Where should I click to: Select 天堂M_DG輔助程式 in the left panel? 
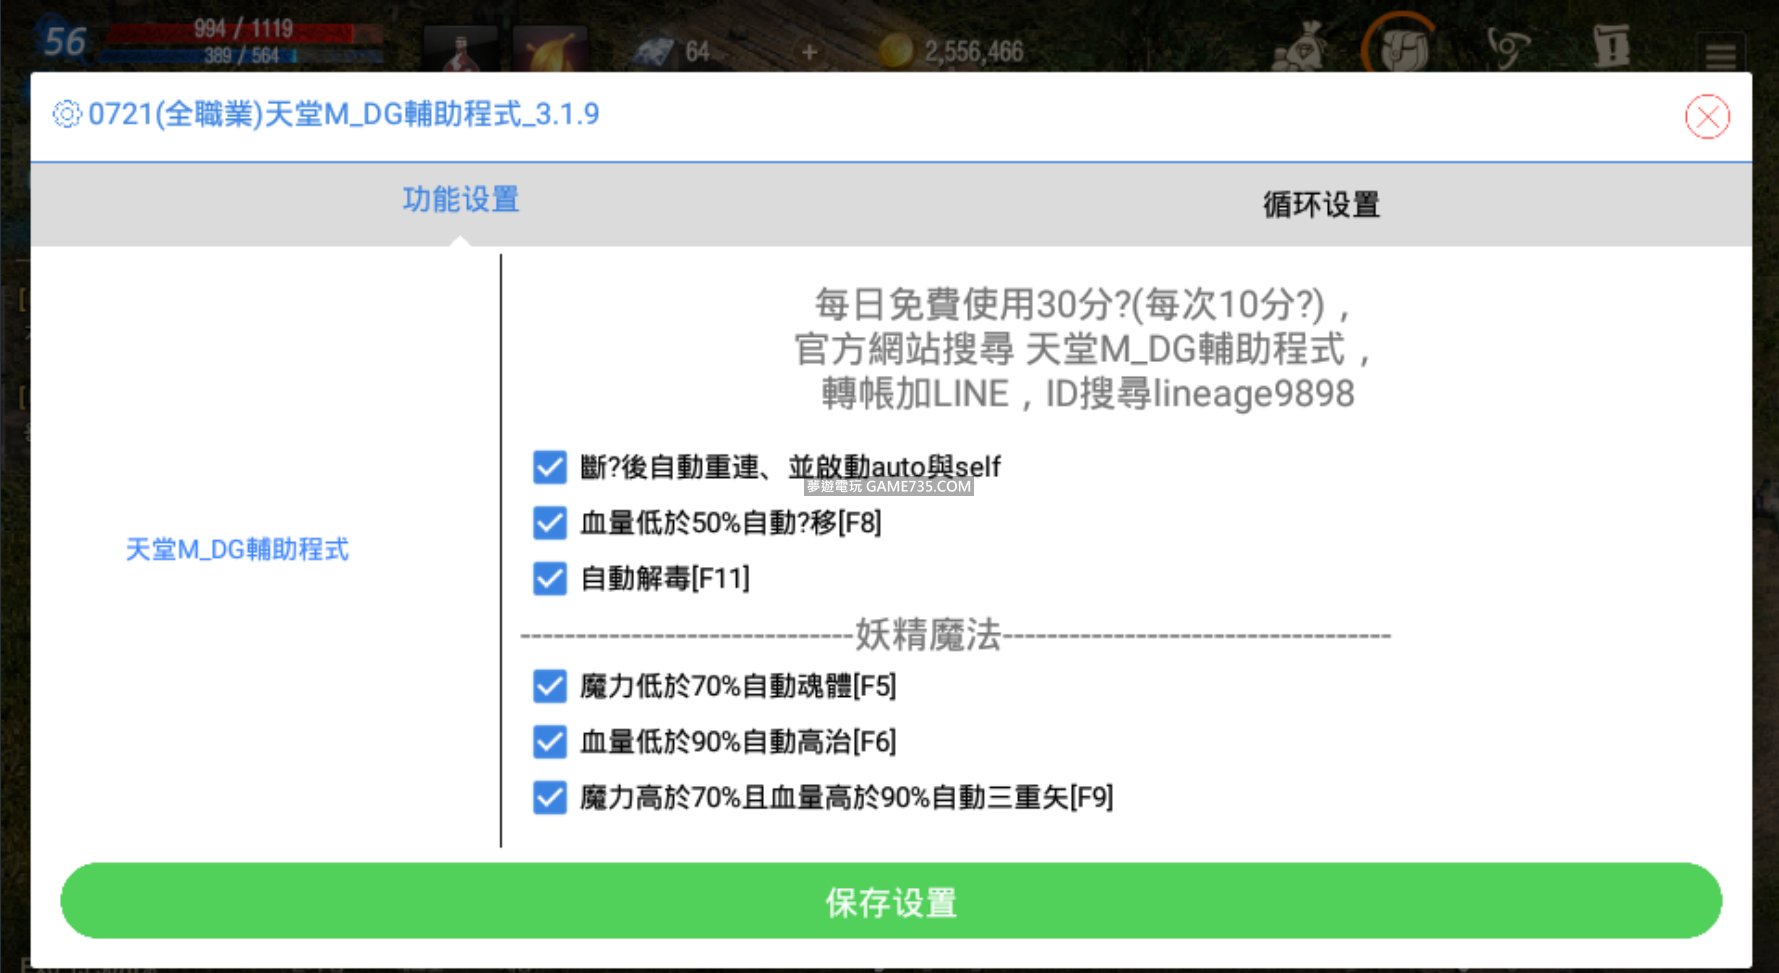click(x=237, y=550)
